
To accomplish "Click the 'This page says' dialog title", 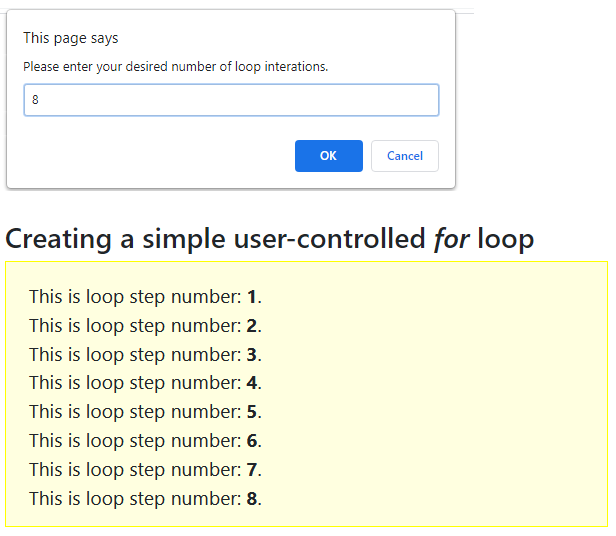I will pos(71,39).
